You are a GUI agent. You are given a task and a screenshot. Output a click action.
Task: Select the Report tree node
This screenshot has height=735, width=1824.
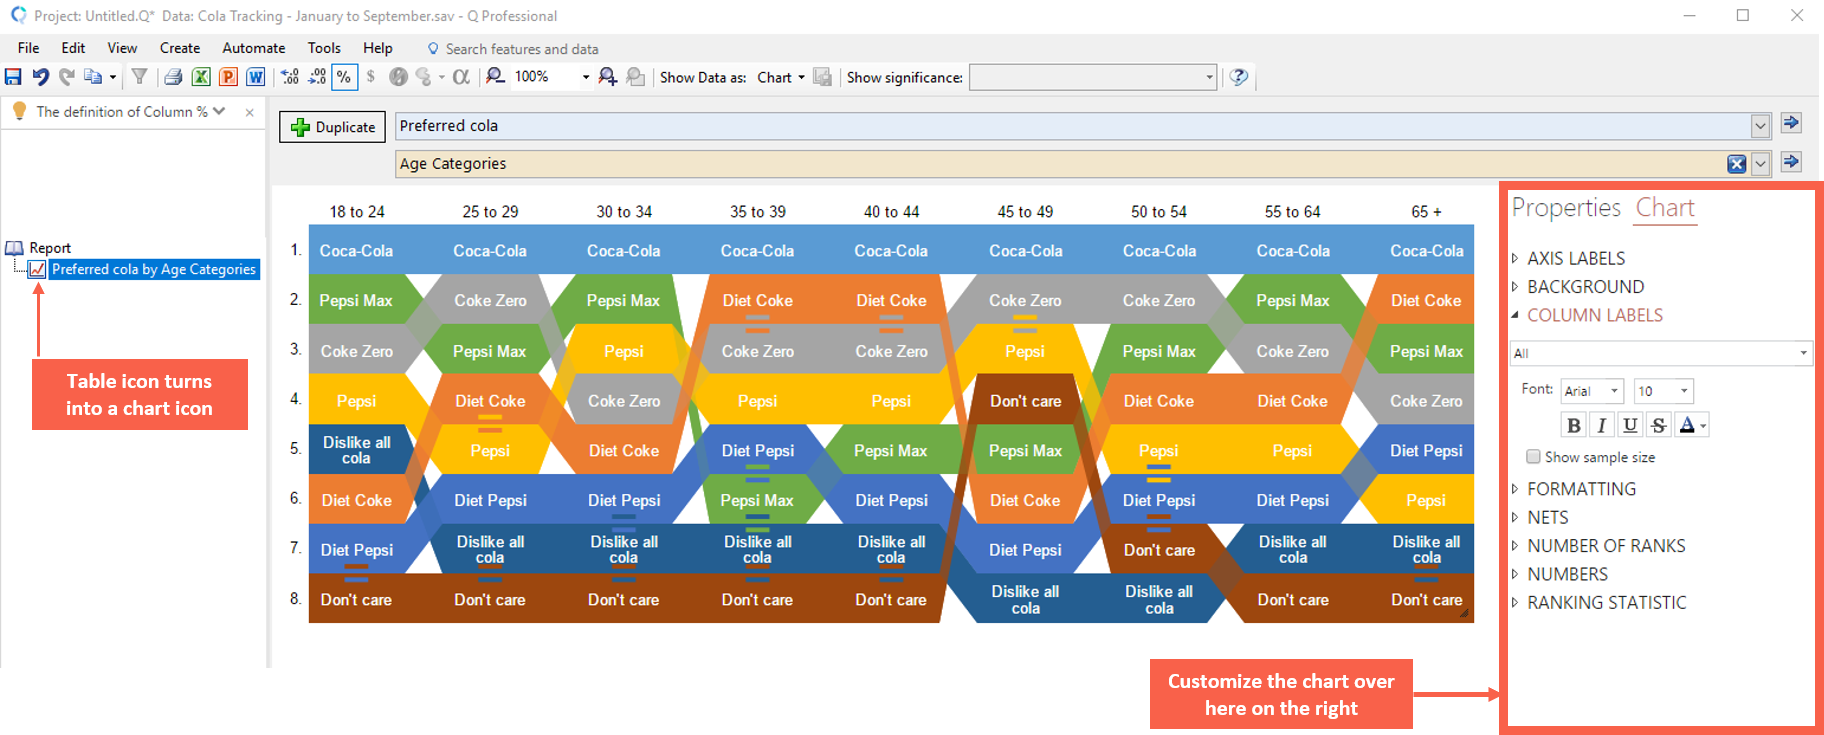[50, 248]
